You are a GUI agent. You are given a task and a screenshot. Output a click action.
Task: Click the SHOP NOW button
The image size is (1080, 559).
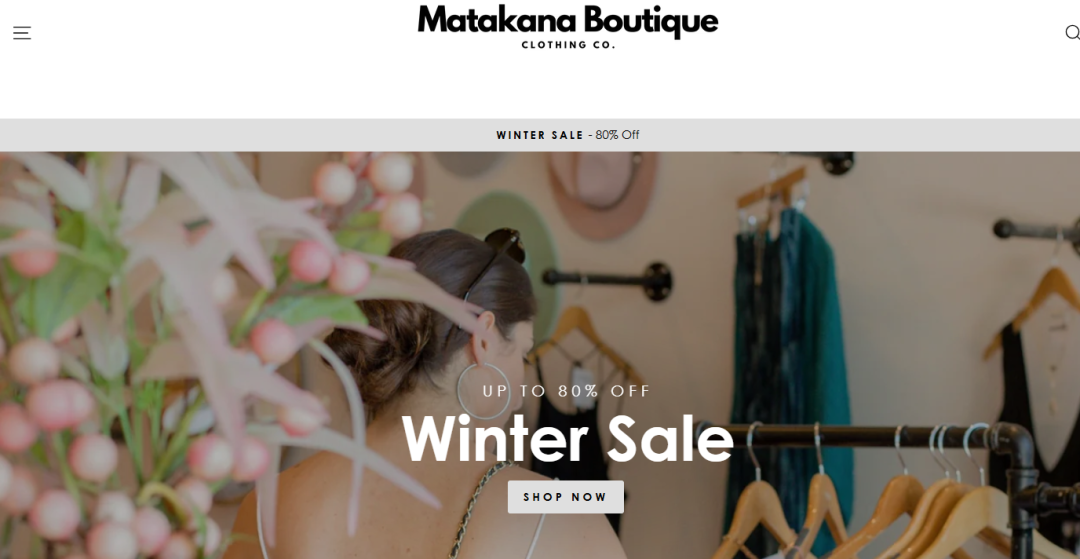[x=565, y=497]
